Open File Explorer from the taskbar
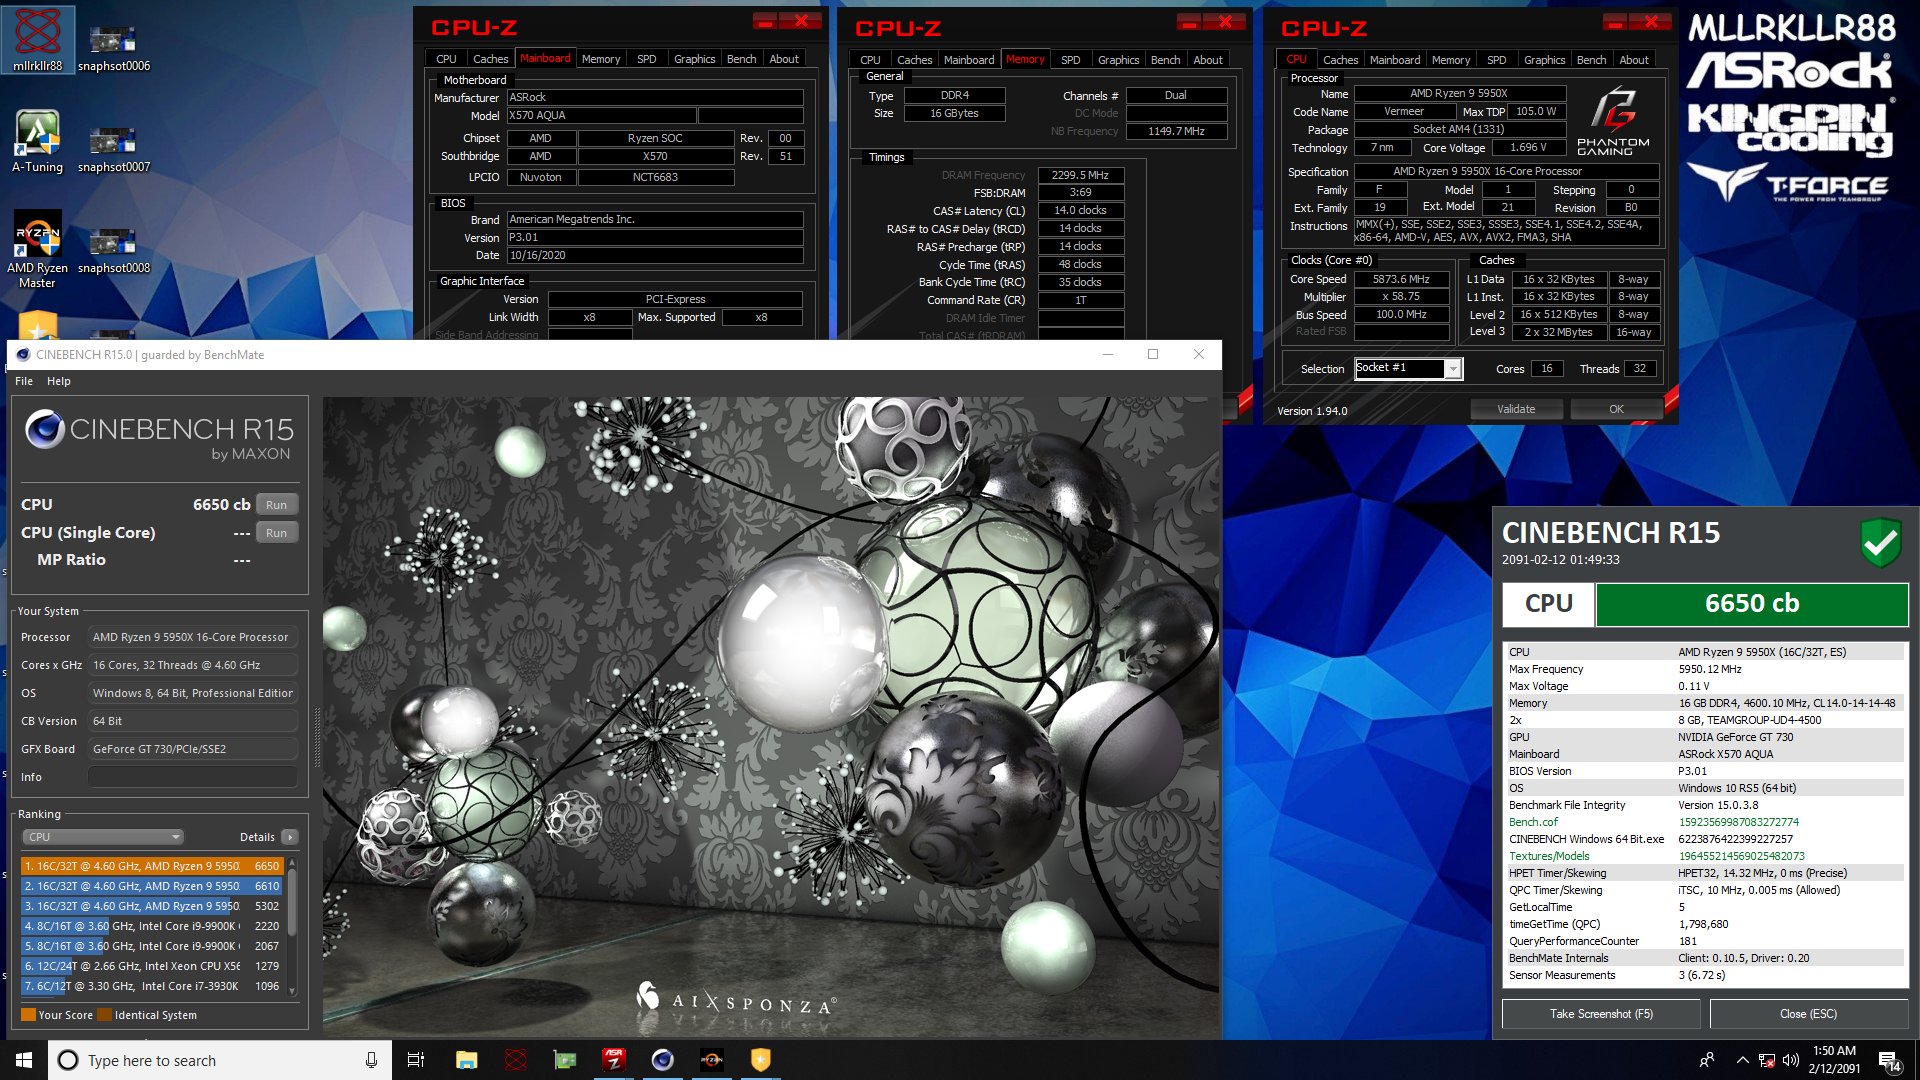This screenshot has height=1080, width=1920. tap(466, 1060)
